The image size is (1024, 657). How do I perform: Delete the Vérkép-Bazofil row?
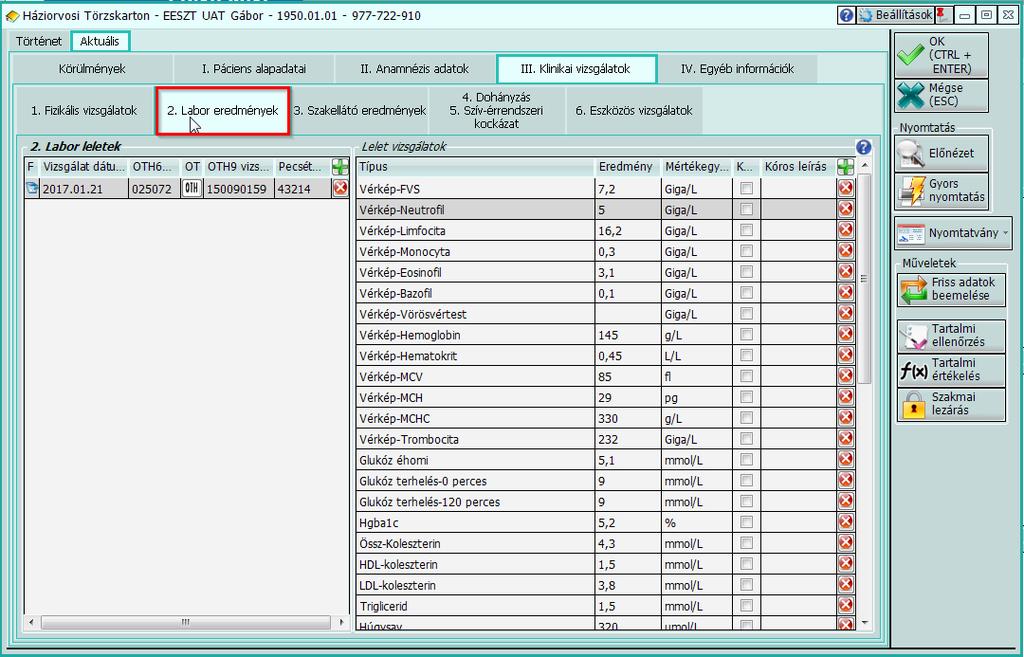coord(846,293)
